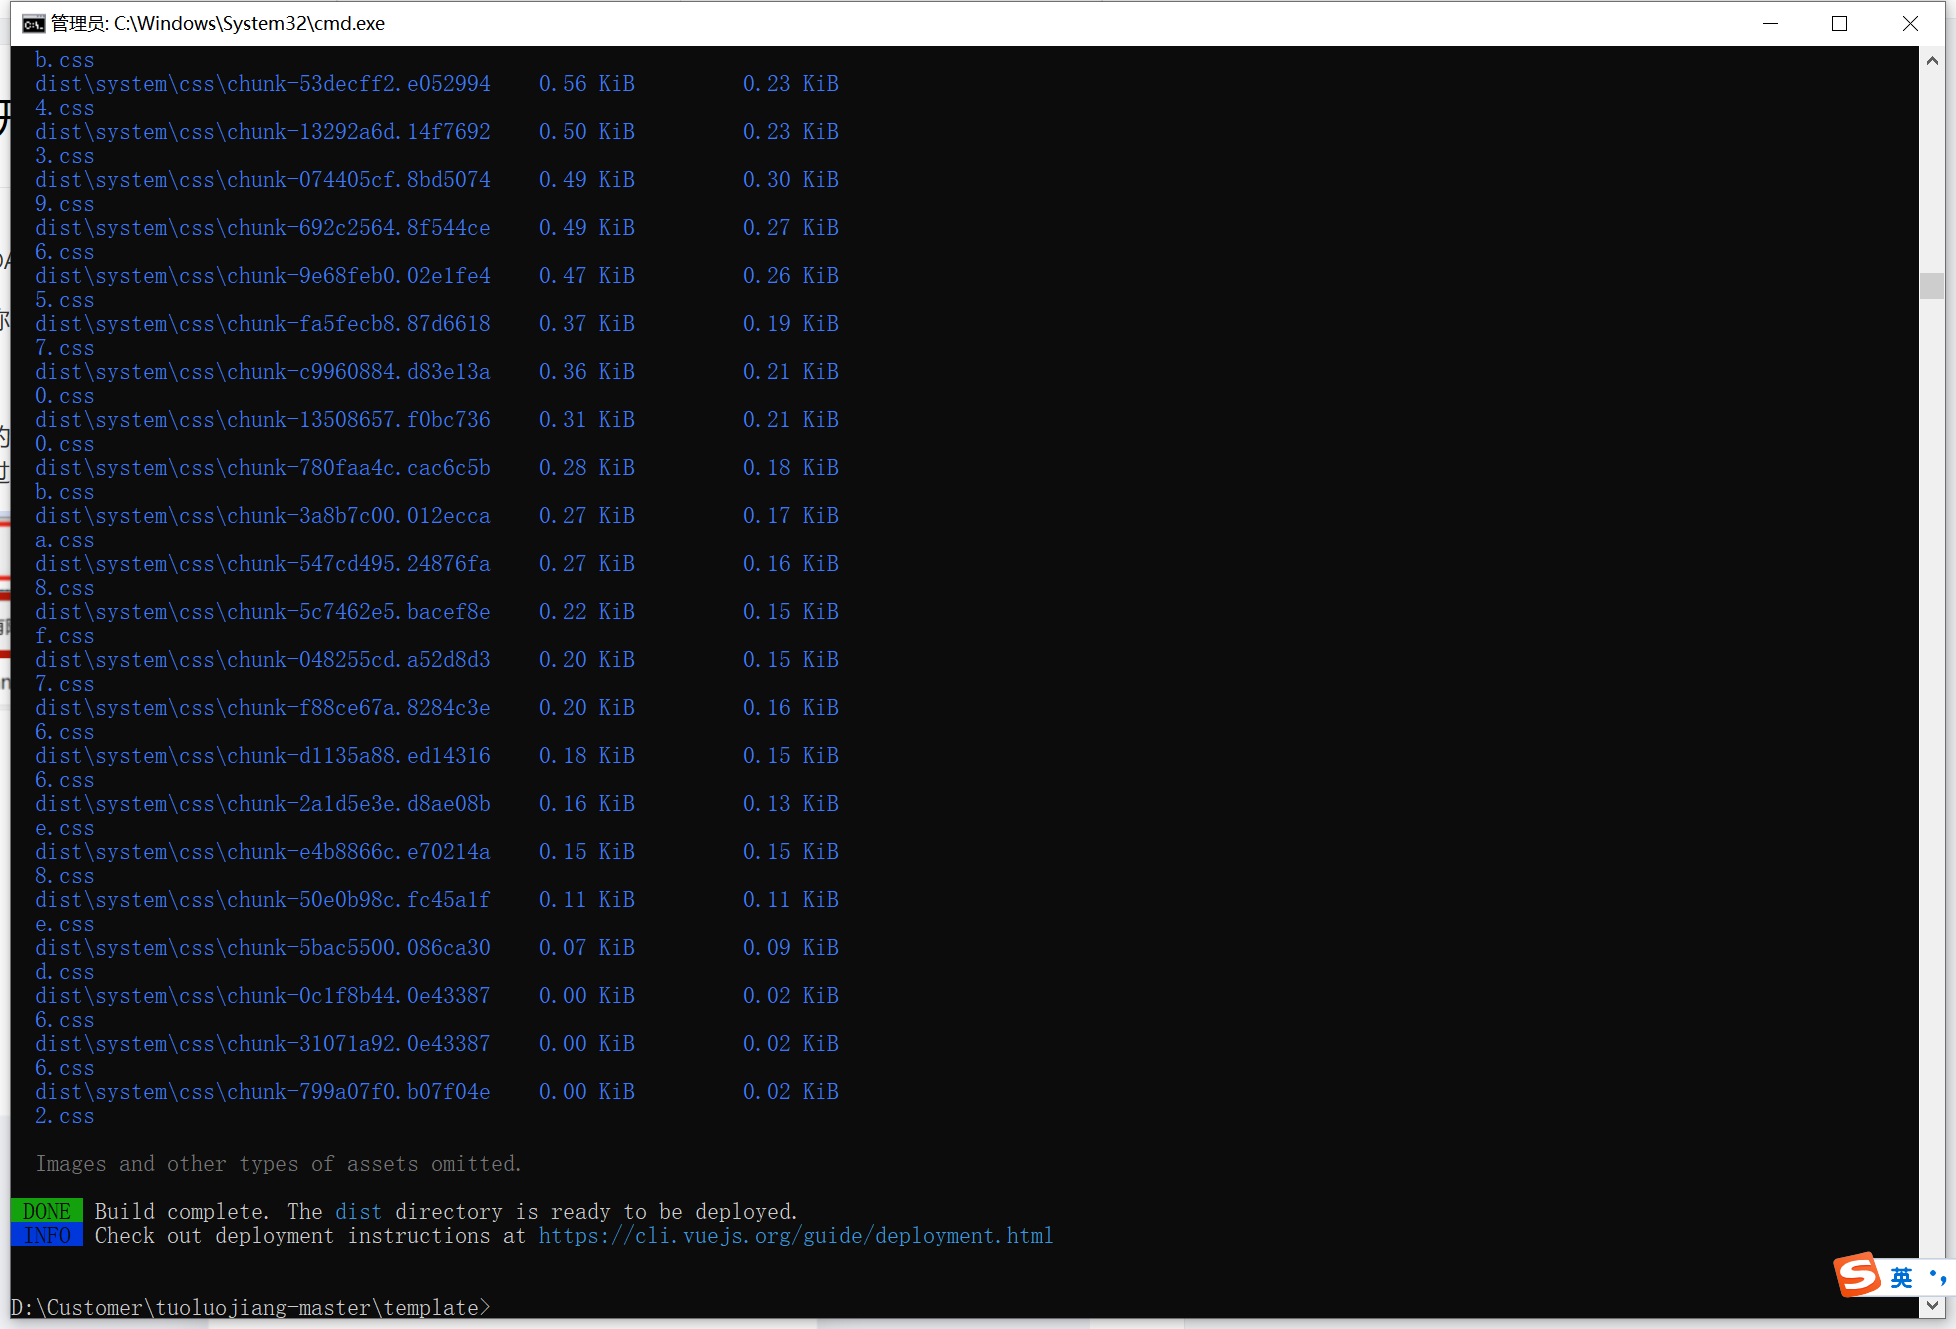Click the window title text cmd.exe

click(x=218, y=23)
